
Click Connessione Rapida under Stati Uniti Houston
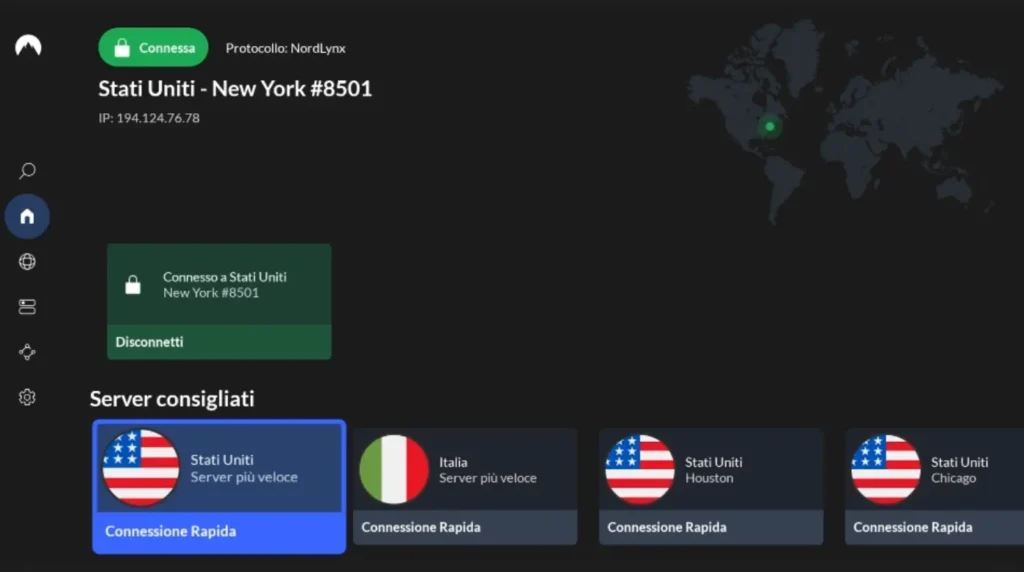pyautogui.click(x=711, y=527)
